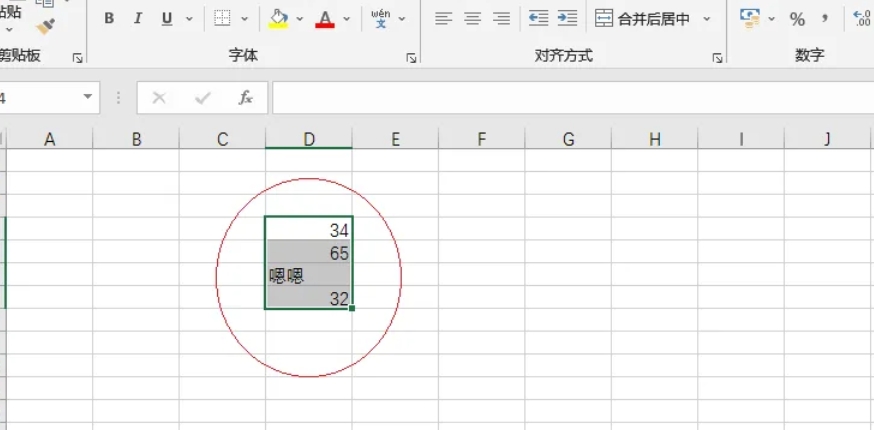Apply comma style number format
This screenshot has width=874, height=430.
pos(826,18)
